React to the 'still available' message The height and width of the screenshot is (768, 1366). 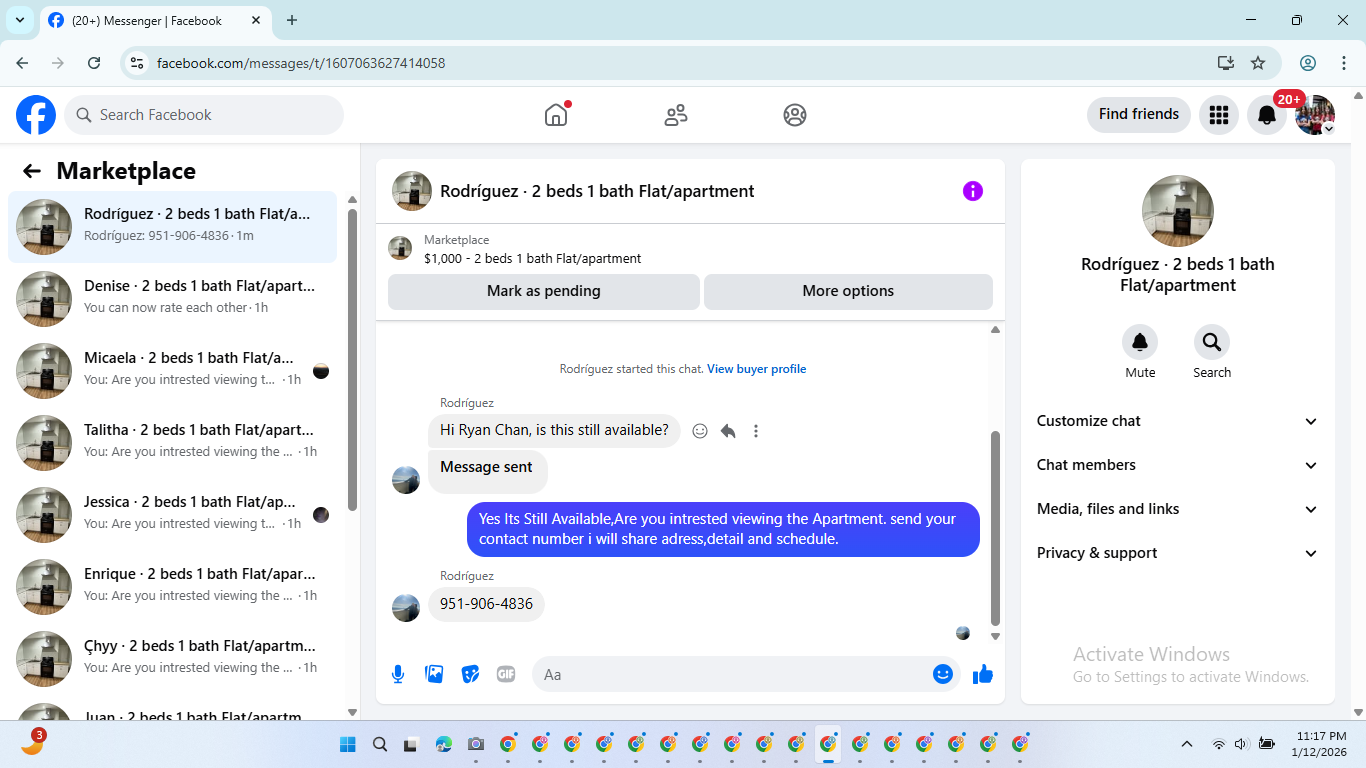pyautogui.click(x=700, y=431)
